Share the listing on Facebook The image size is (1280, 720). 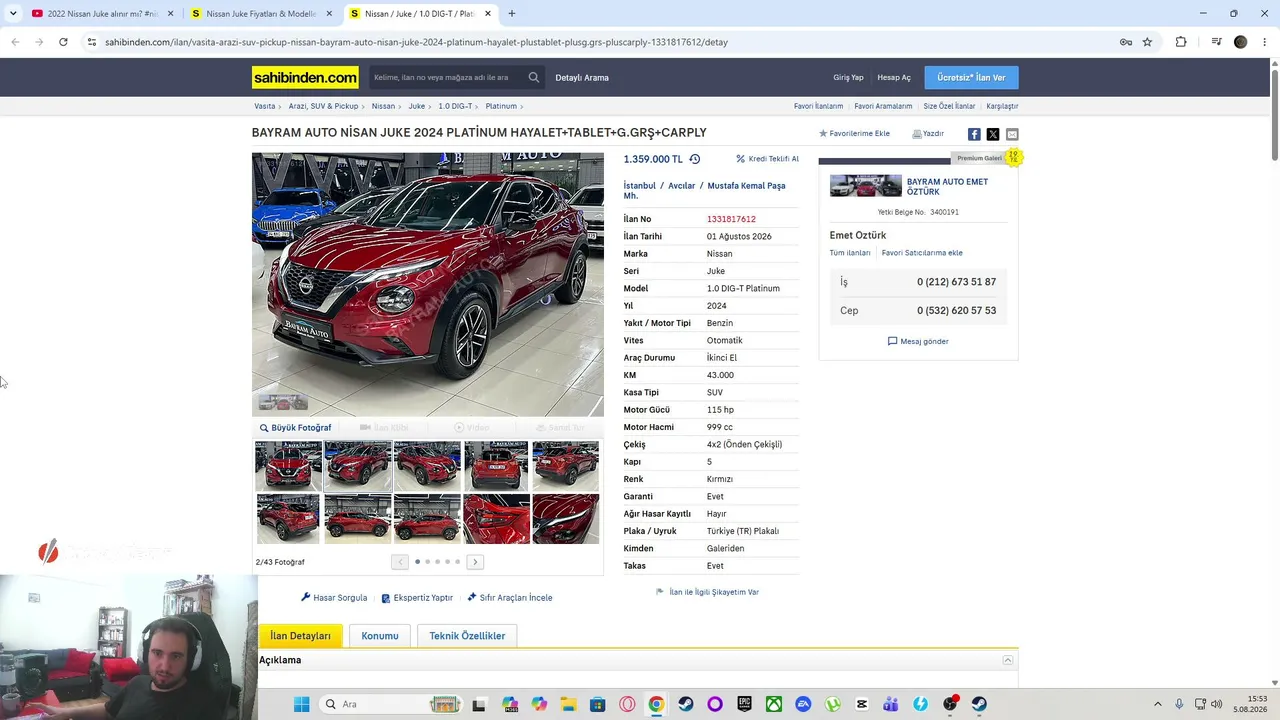[x=974, y=134]
